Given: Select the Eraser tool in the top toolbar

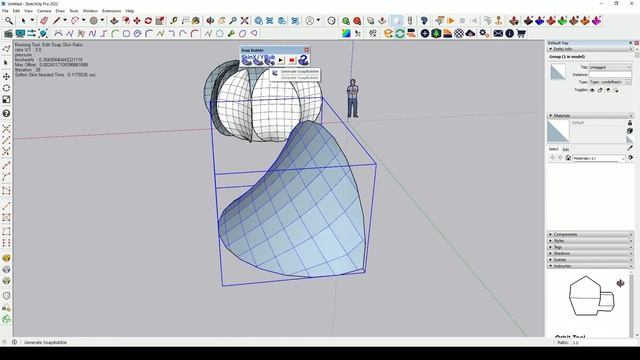Looking at the screenshot, I should (44, 21).
